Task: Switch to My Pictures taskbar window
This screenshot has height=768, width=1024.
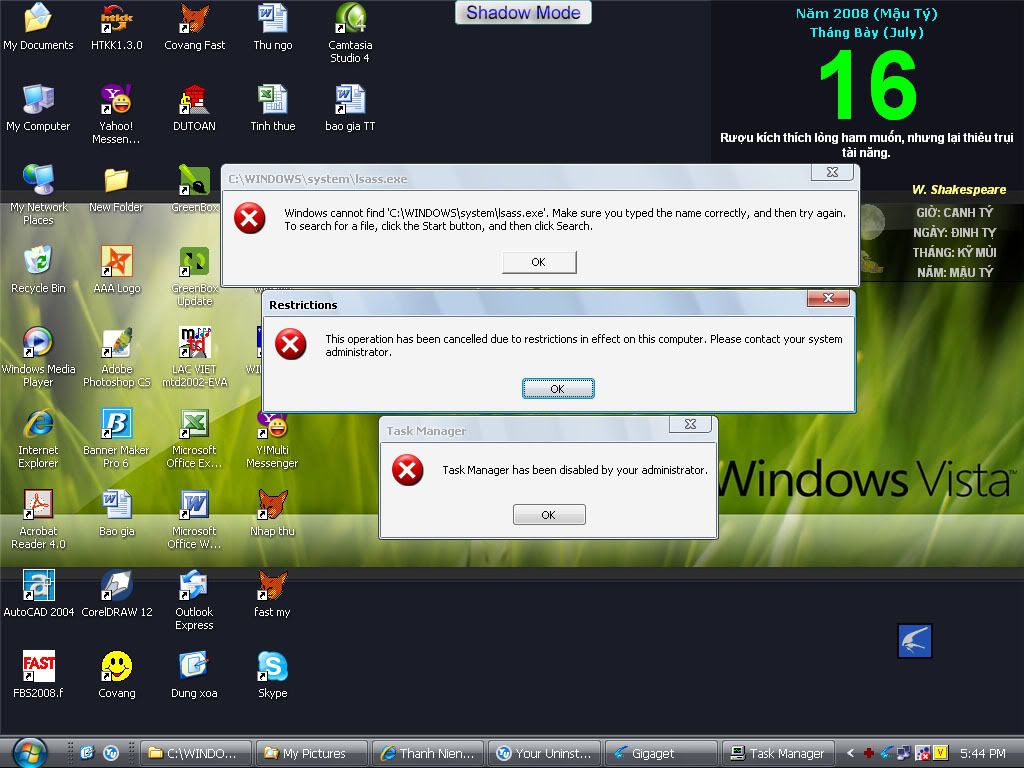Action: click(x=312, y=753)
